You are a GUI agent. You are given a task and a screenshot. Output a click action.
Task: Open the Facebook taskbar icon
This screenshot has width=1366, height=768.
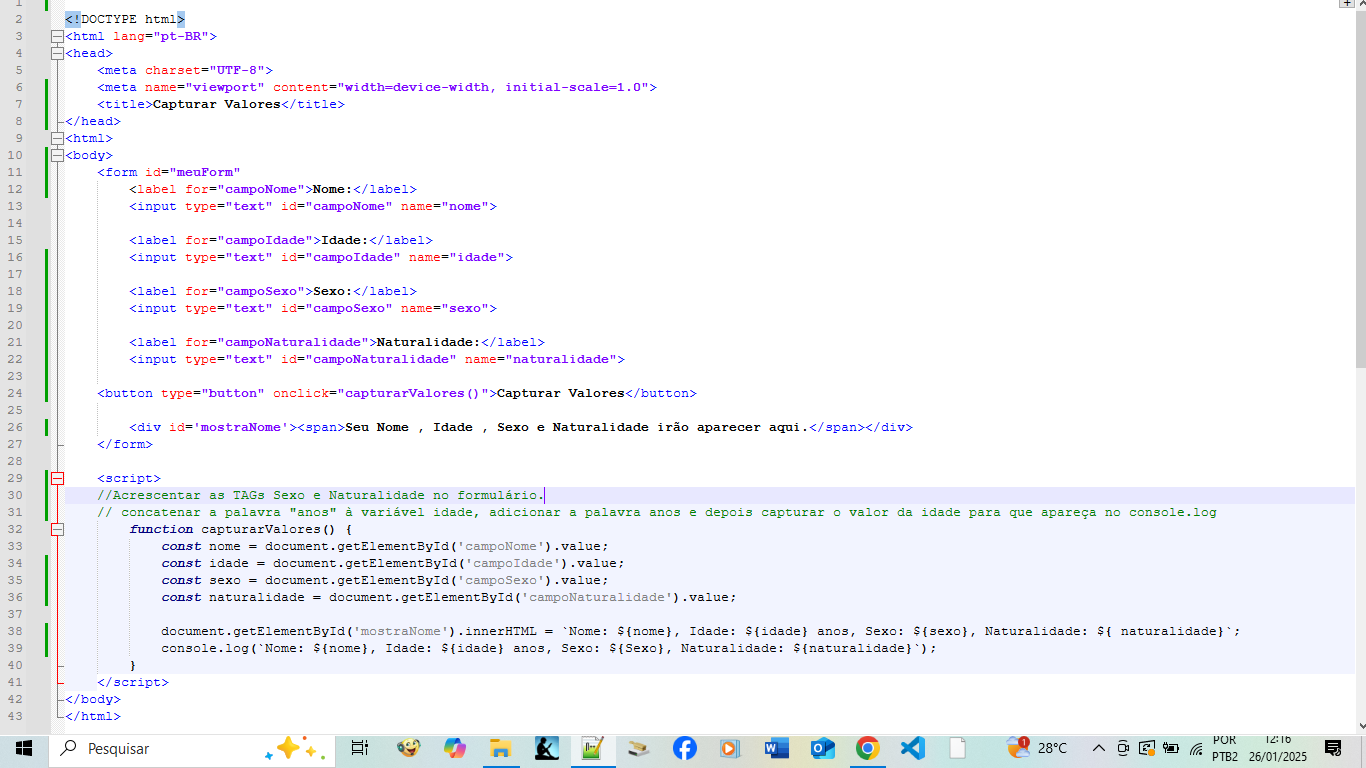(684, 748)
